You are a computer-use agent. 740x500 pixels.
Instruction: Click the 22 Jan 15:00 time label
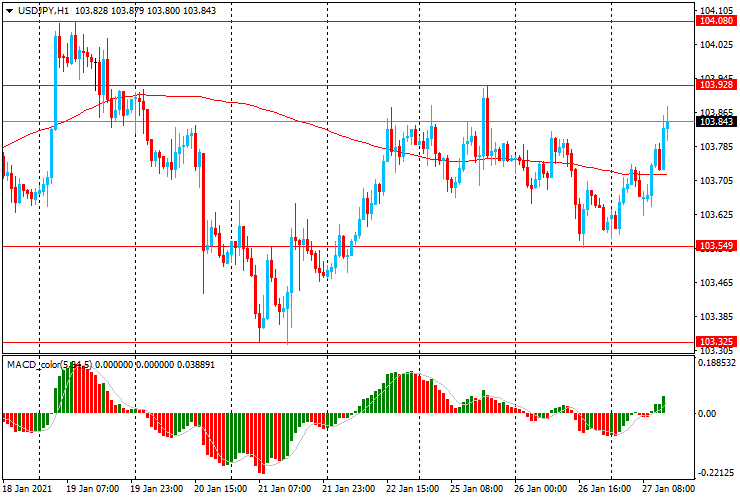(414, 489)
